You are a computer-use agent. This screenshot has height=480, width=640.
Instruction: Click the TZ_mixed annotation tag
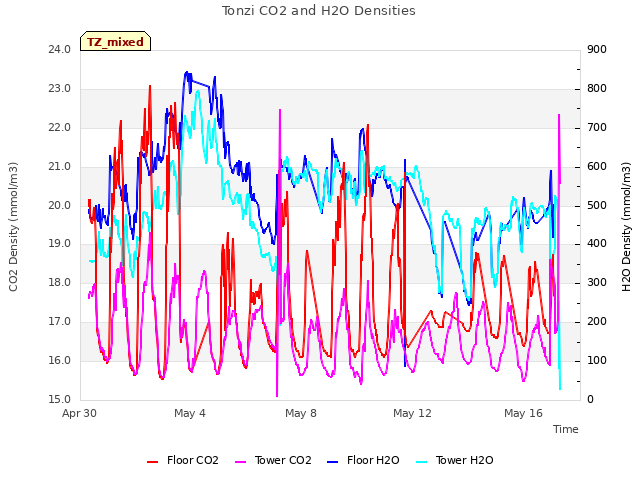116,42
